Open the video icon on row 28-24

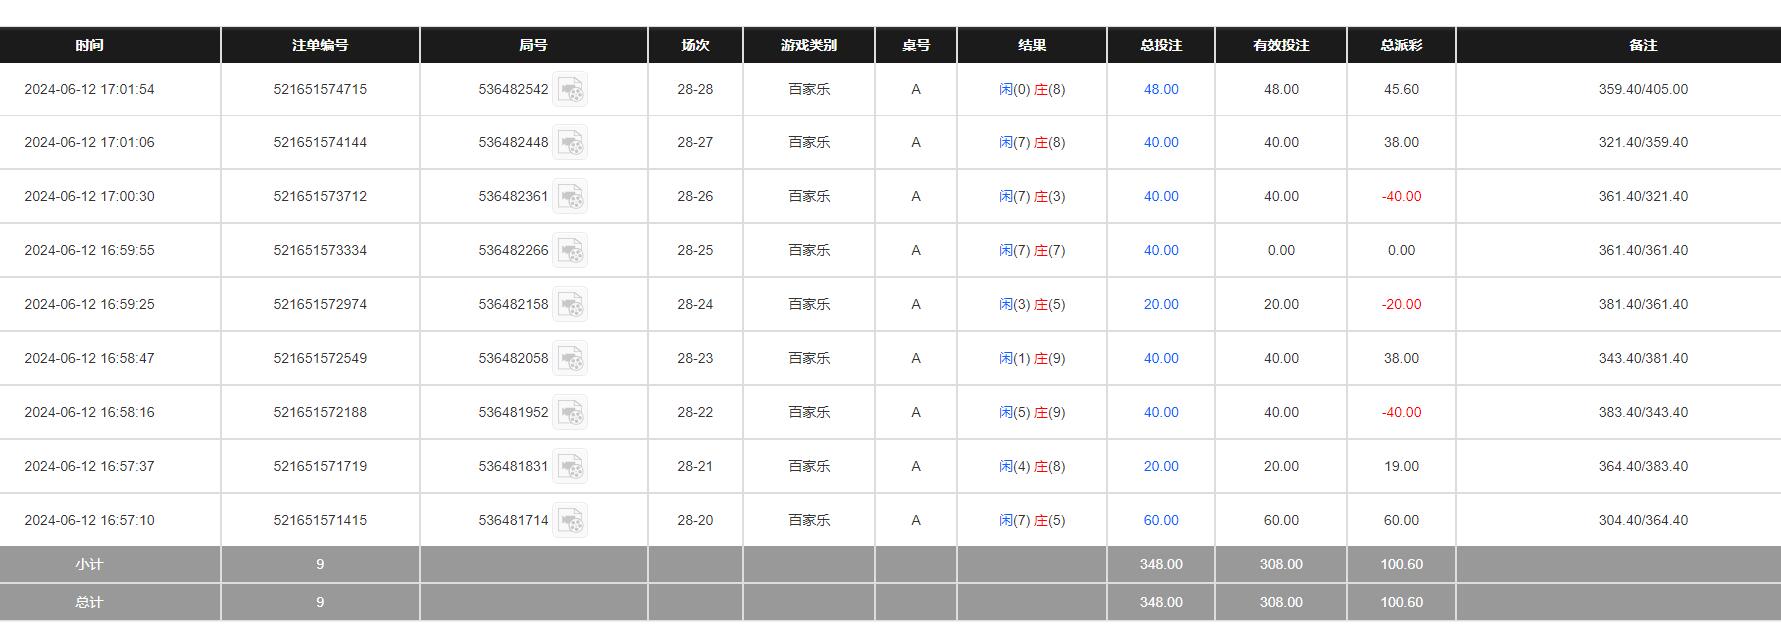tap(572, 304)
